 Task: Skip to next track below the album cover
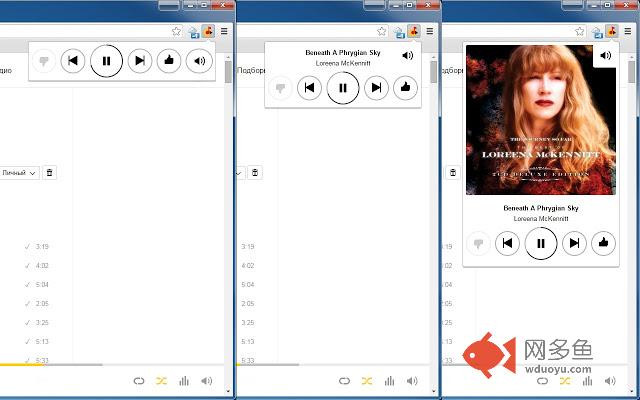coord(573,242)
